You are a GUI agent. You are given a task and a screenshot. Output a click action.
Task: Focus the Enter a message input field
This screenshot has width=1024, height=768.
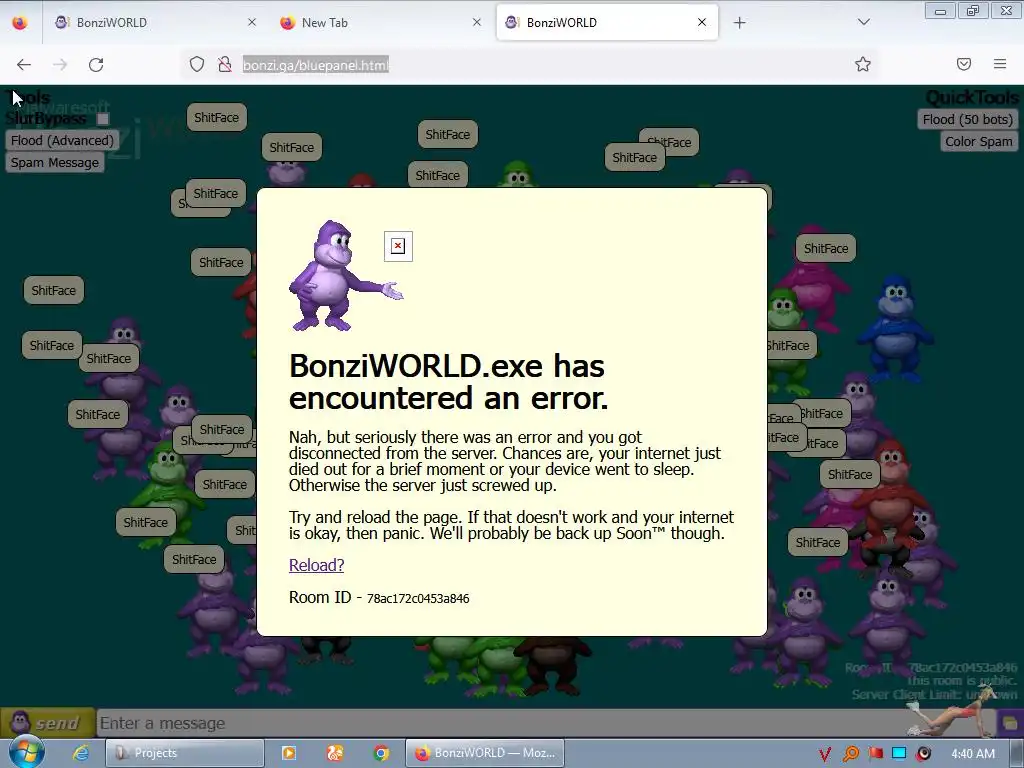pos(546,724)
